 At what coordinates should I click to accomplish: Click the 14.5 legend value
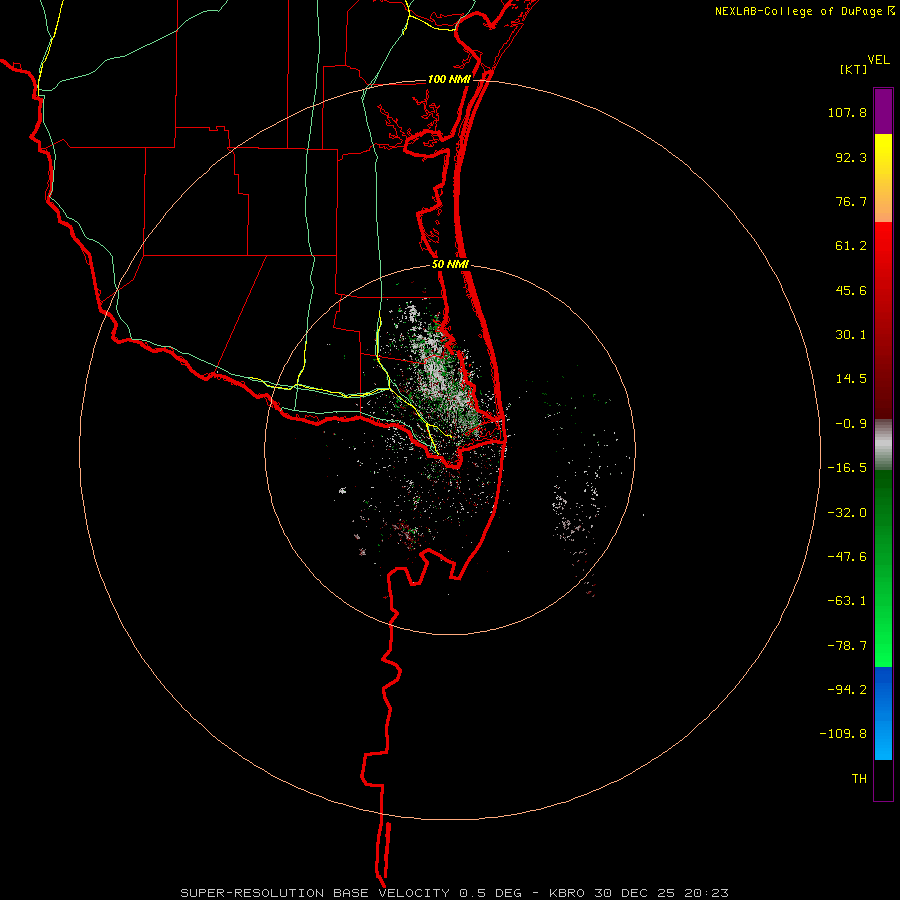coord(851,379)
